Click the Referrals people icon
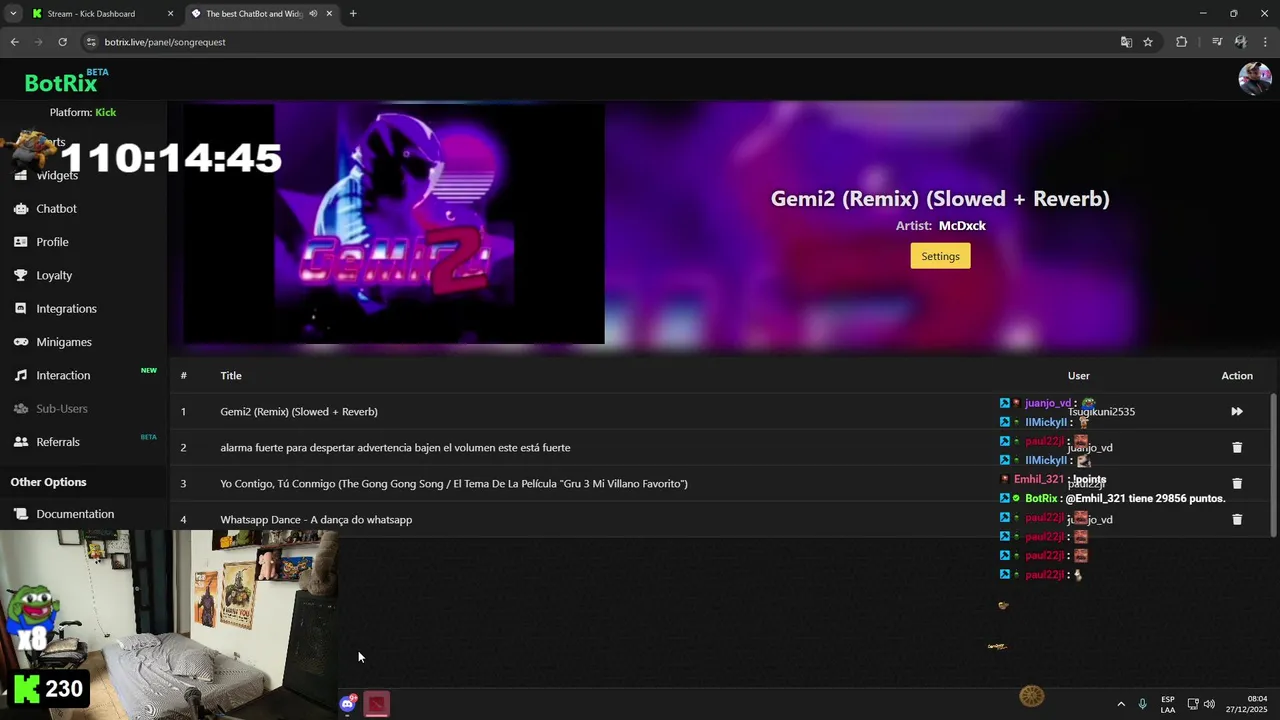 [20, 442]
